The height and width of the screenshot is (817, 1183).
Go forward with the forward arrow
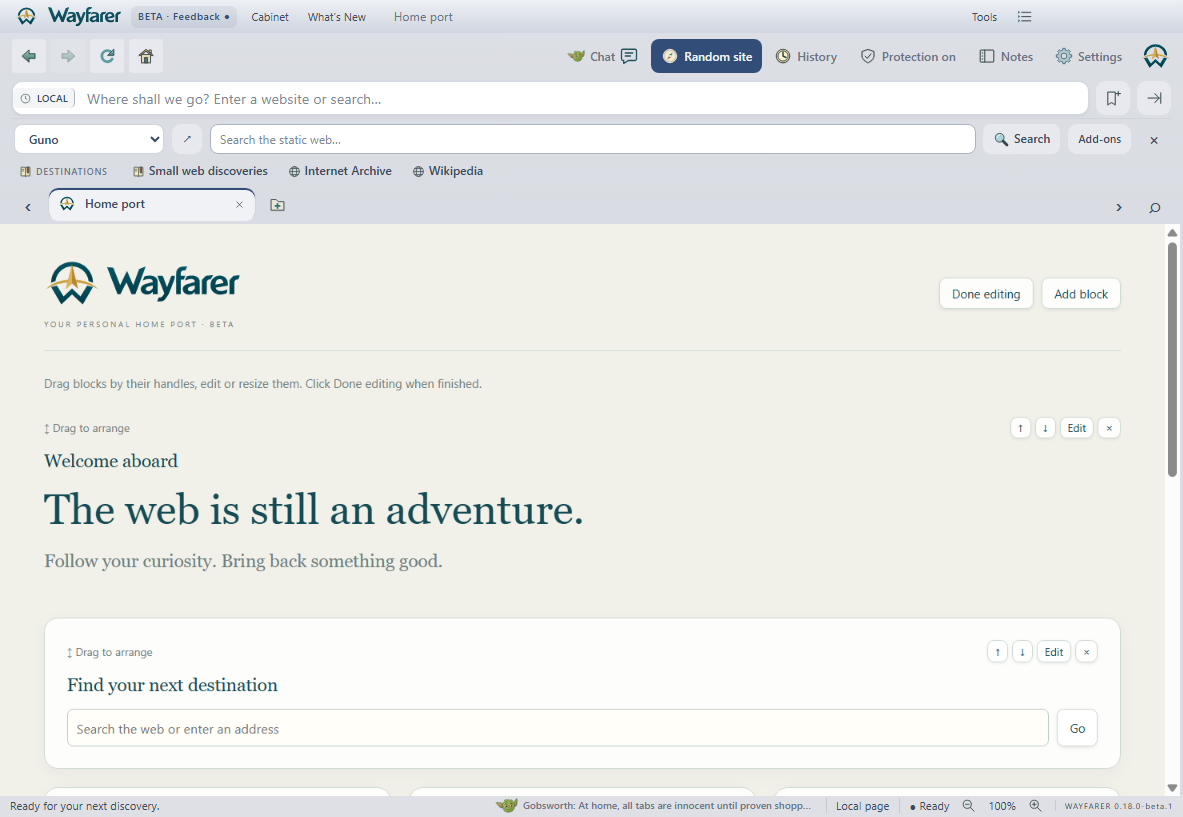click(68, 56)
